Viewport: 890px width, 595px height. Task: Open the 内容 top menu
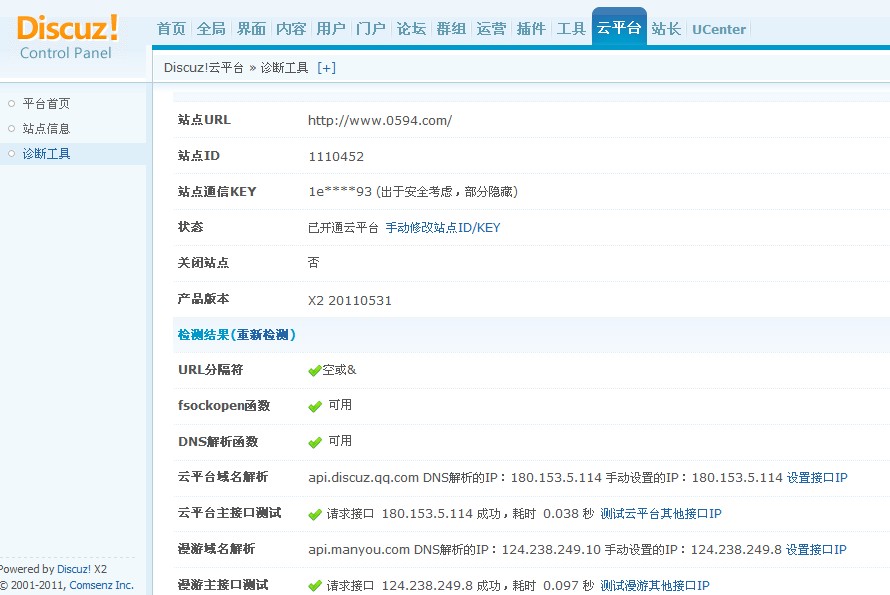[x=291, y=29]
